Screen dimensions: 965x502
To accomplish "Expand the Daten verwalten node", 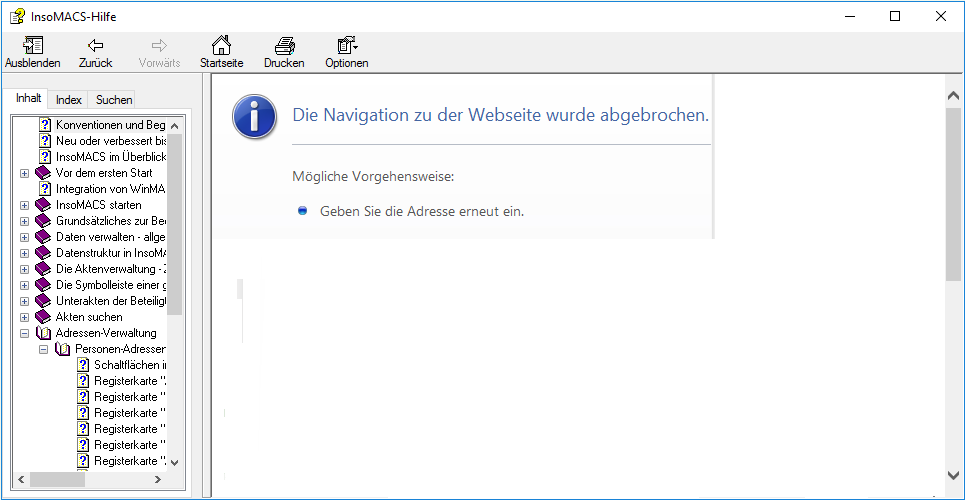I will pos(24,237).
